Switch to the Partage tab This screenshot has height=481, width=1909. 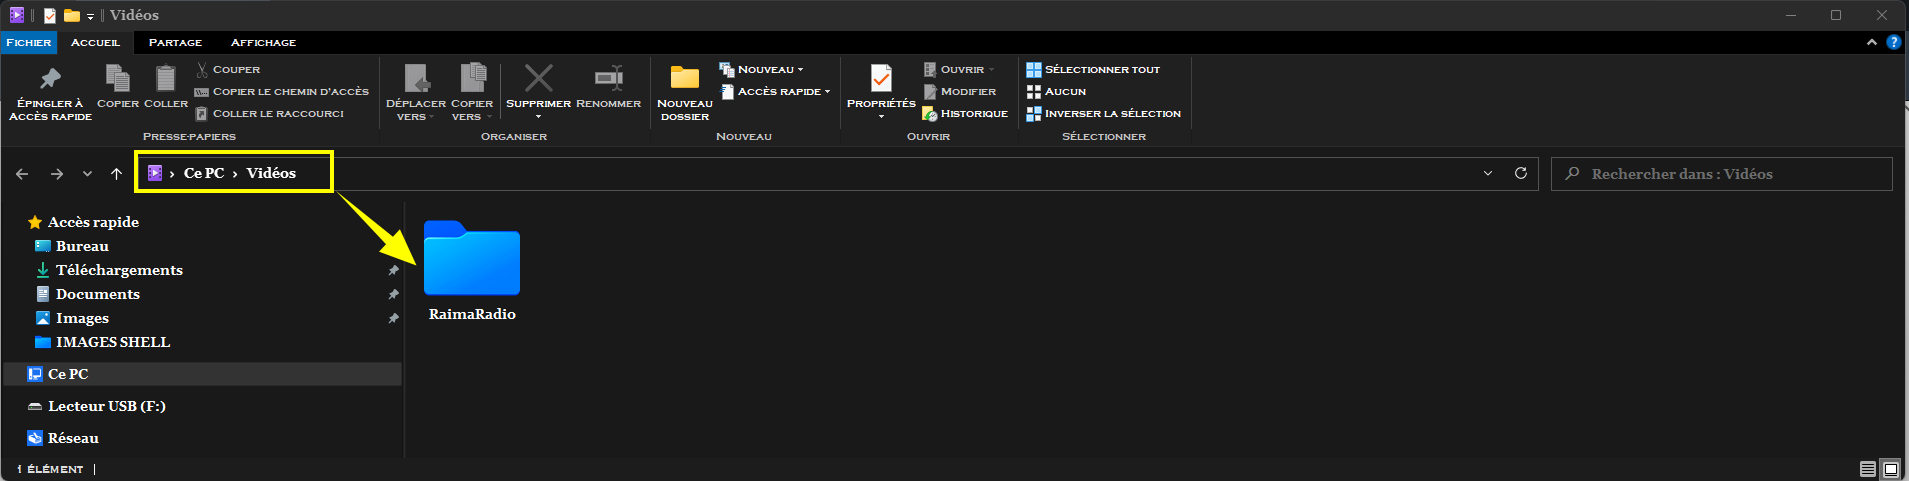[175, 42]
